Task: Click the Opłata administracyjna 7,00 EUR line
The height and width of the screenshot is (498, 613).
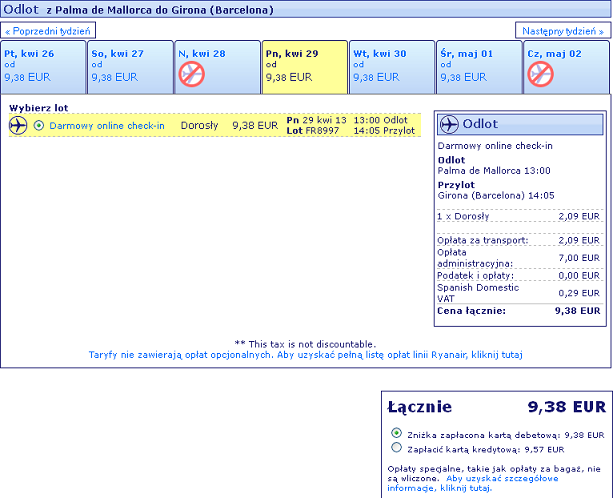Action: pyautogui.click(x=519, y=258)
